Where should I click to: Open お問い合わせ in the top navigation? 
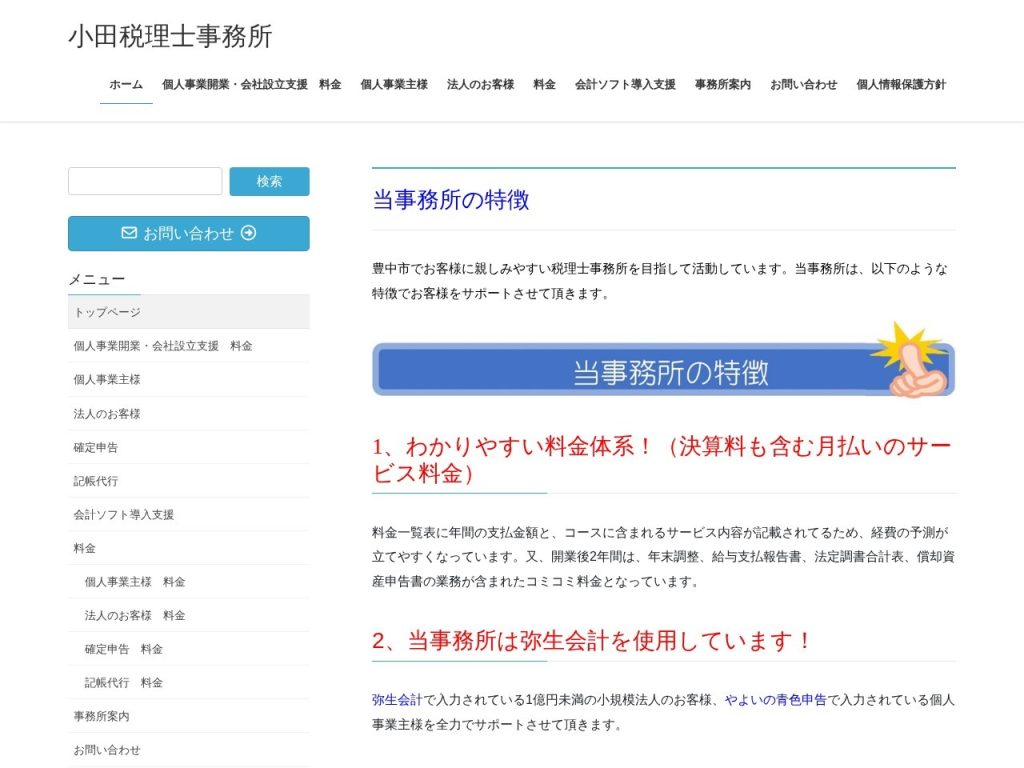point(803,84)
